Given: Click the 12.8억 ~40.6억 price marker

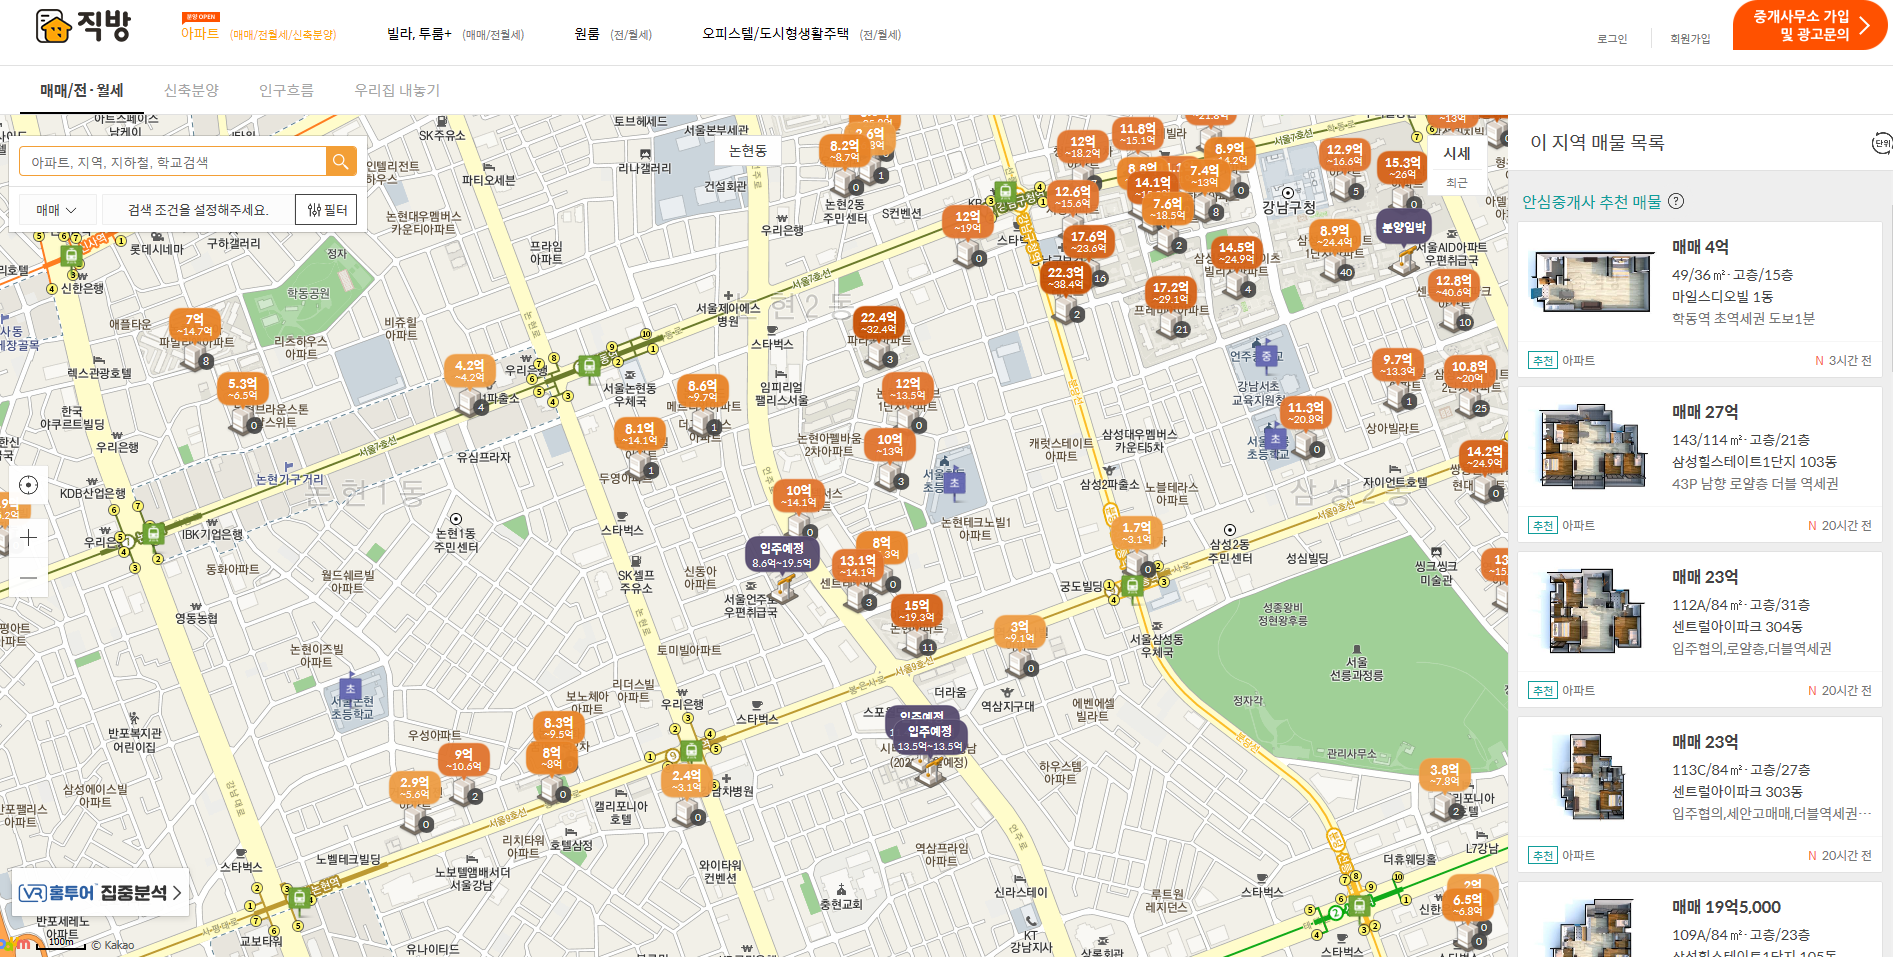Looking at the screenshot, I should pos(1453,286).
